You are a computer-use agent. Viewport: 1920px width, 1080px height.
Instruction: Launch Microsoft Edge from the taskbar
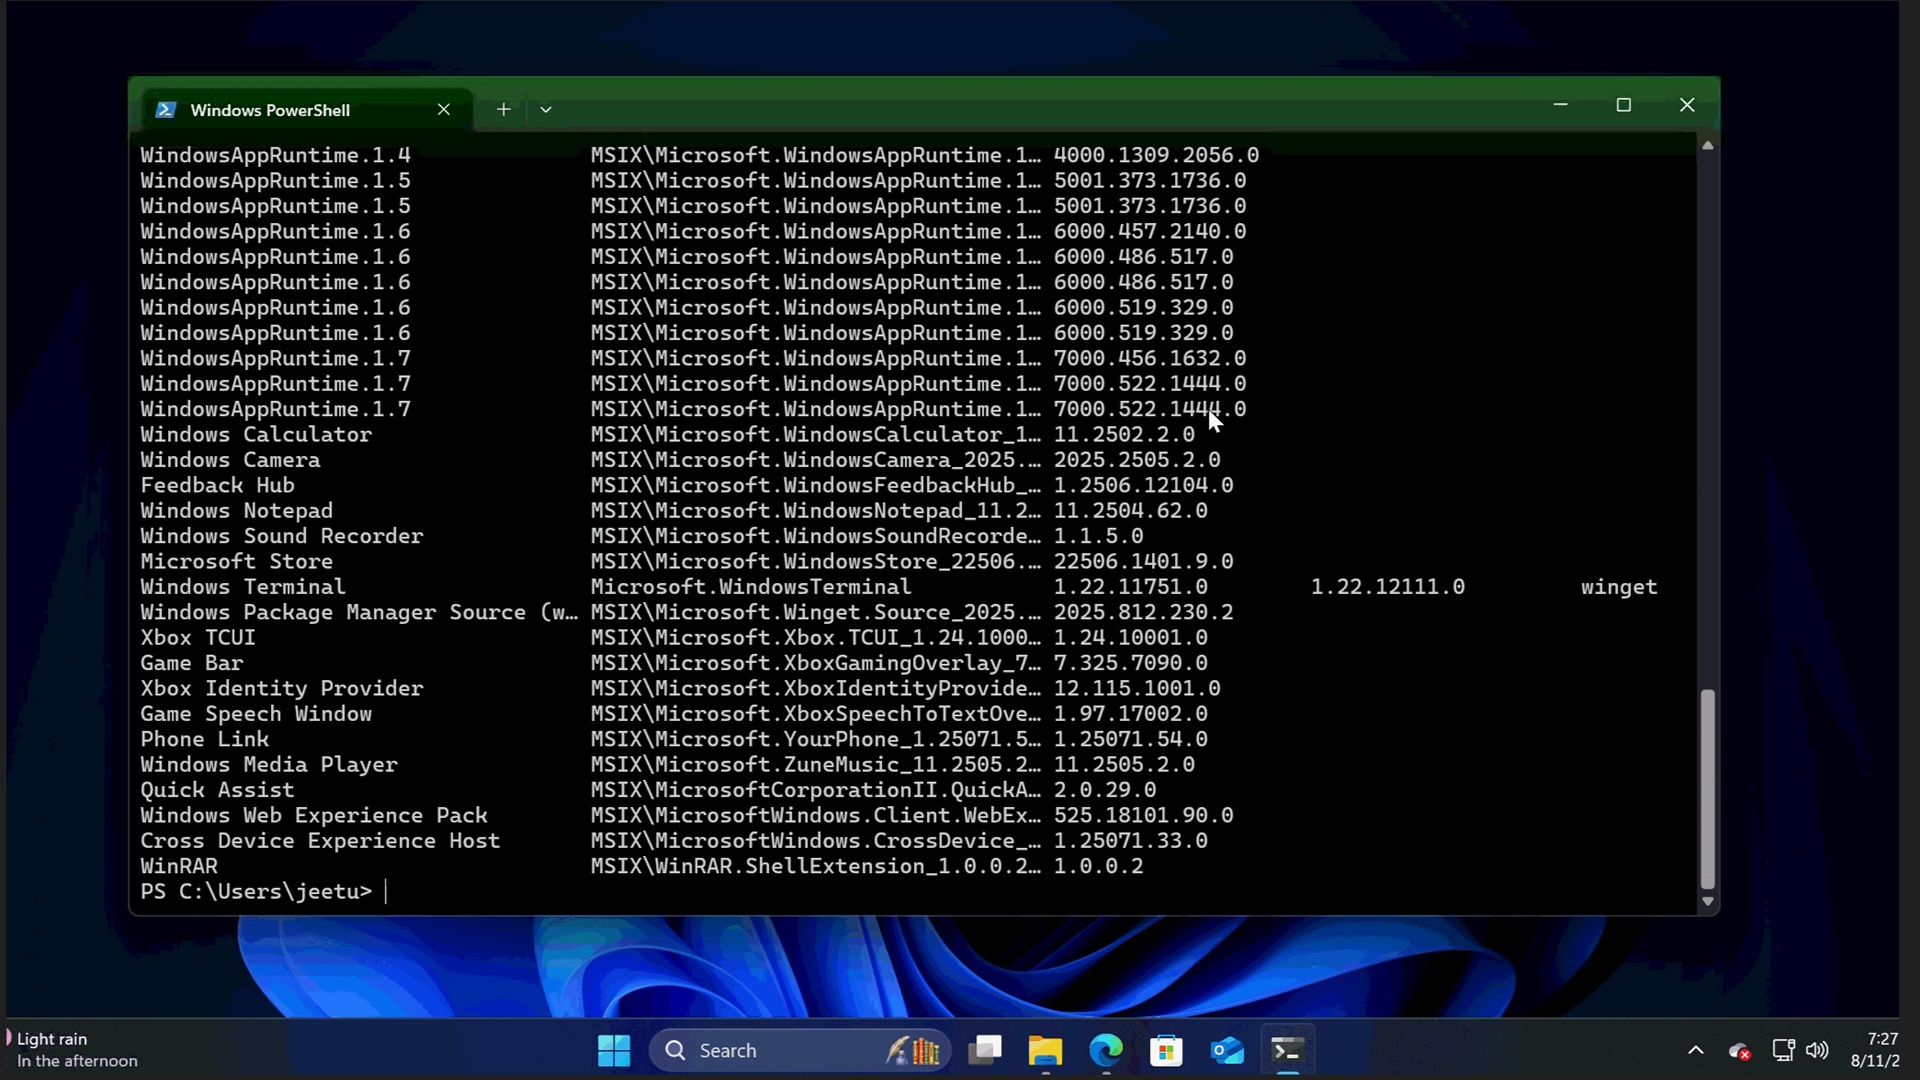pos(1105,1051)
